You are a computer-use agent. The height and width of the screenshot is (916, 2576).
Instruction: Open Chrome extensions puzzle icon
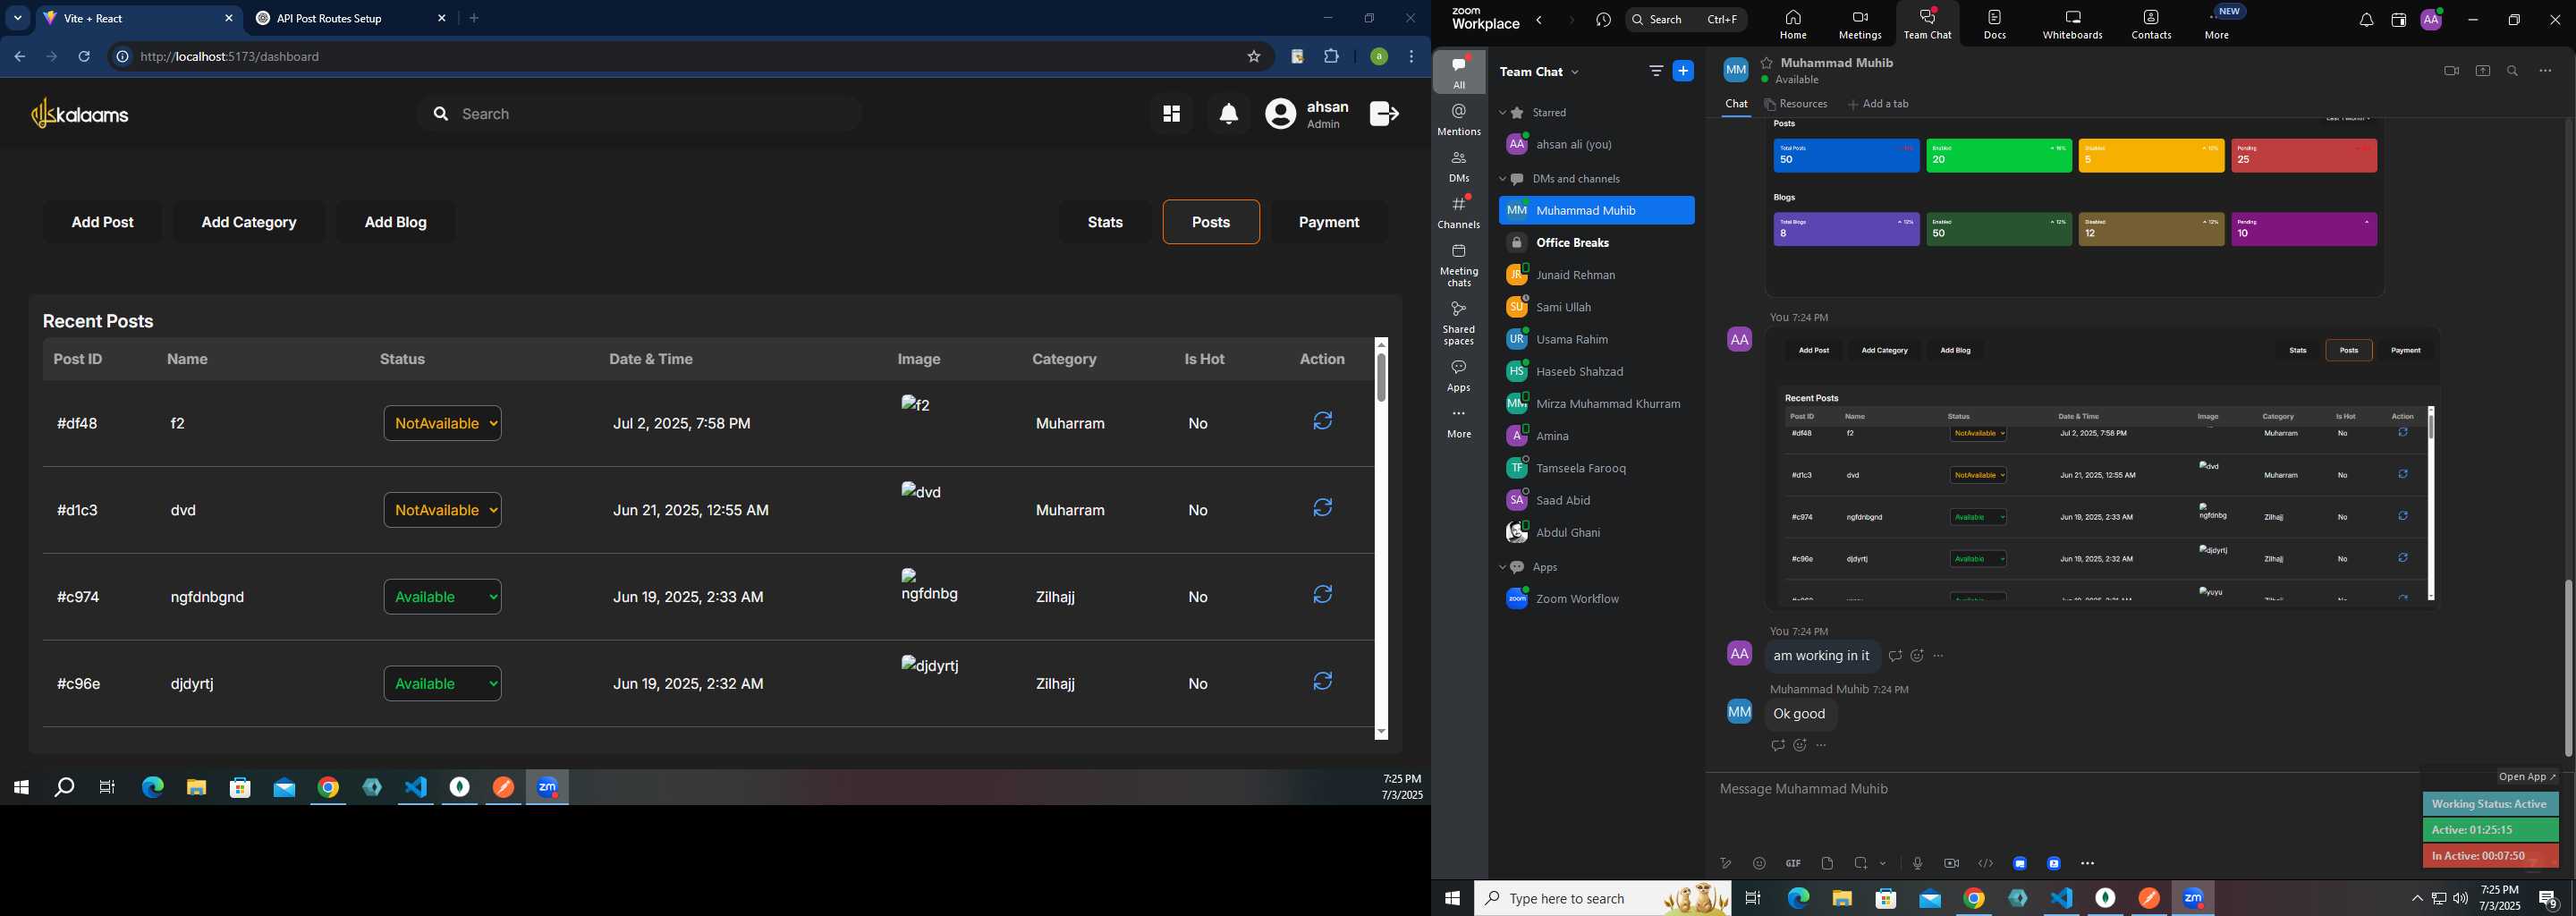coord(1331,57)
